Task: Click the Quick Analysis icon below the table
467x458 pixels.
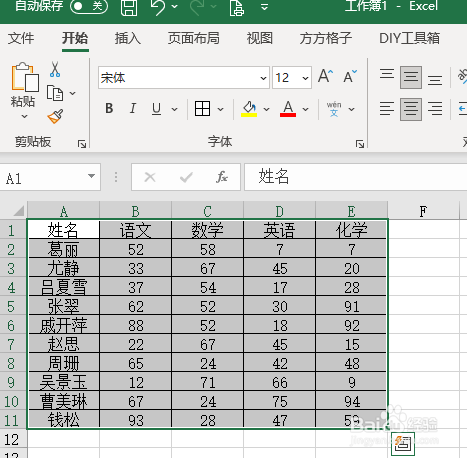Action: [403, 444]
